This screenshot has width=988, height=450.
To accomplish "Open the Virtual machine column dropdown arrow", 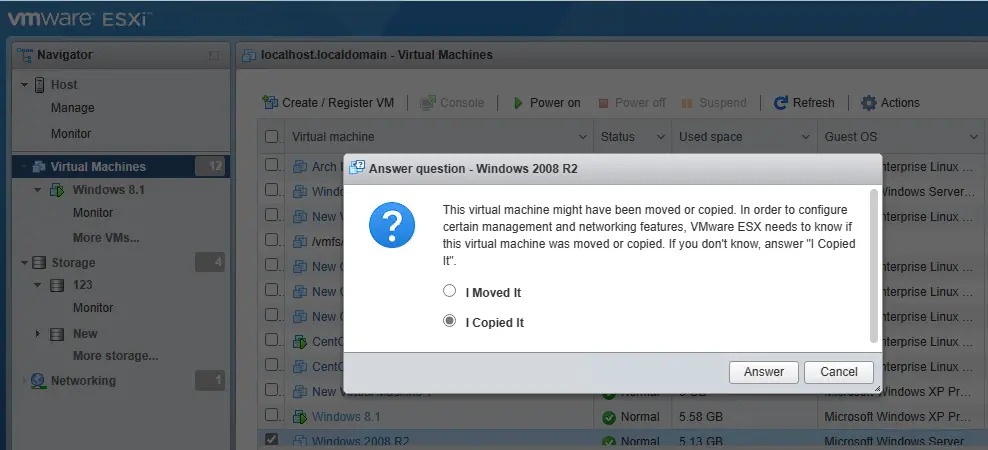I will [x=583, y=137].
